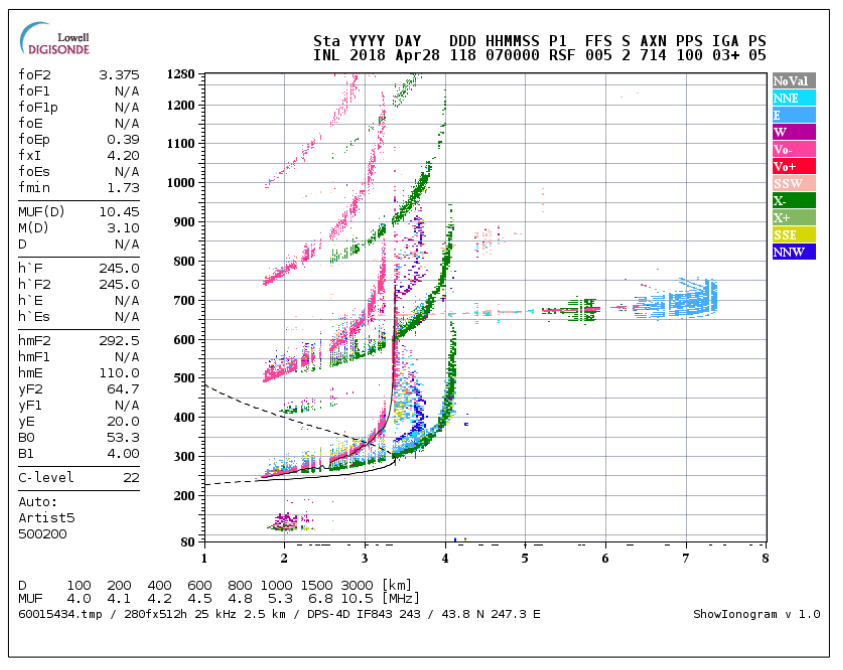Click the 4 MHz frequency axis label

[445, 559]
